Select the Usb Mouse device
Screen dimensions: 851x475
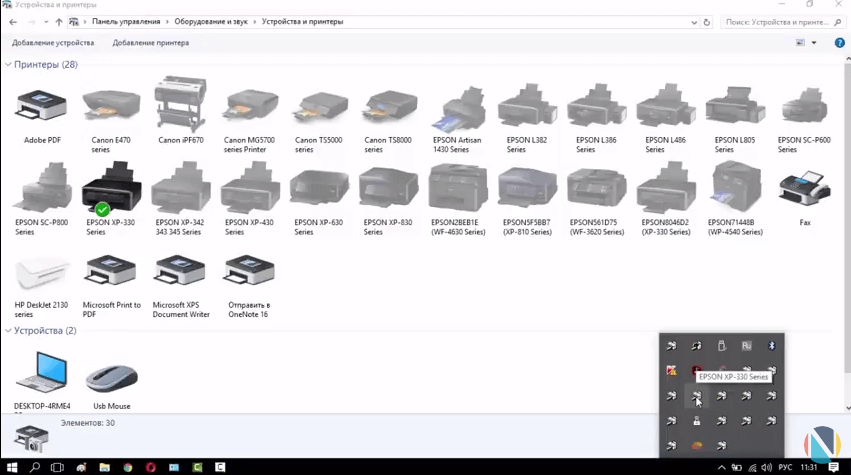tap(112, 387)
